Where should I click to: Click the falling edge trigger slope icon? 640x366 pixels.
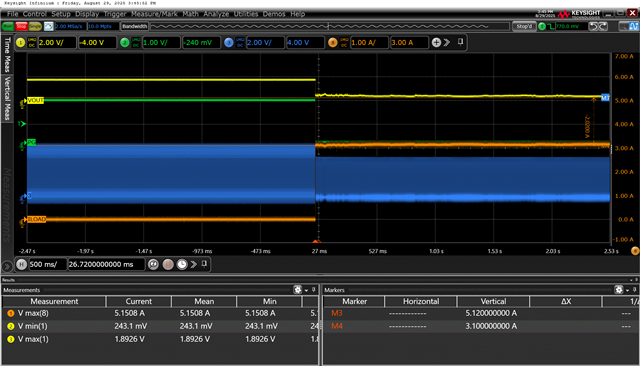(x=551, y=27)
